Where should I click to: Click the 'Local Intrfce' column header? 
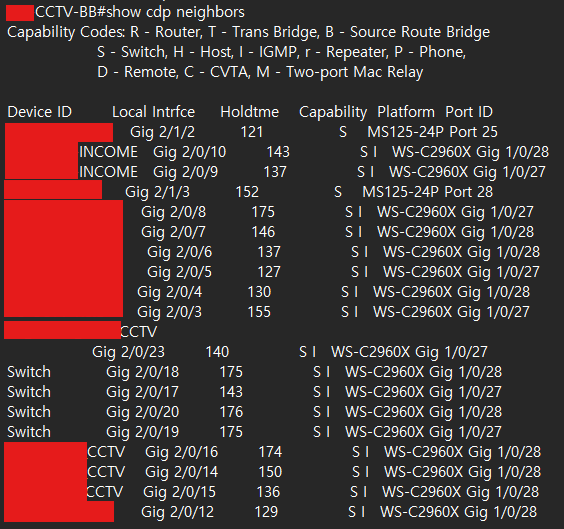point(154,112)
